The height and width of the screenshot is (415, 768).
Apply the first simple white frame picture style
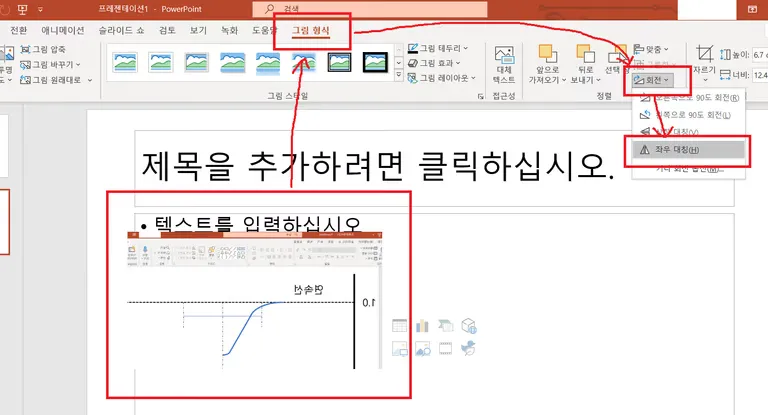pyautogui.click(x=124, y=63)
